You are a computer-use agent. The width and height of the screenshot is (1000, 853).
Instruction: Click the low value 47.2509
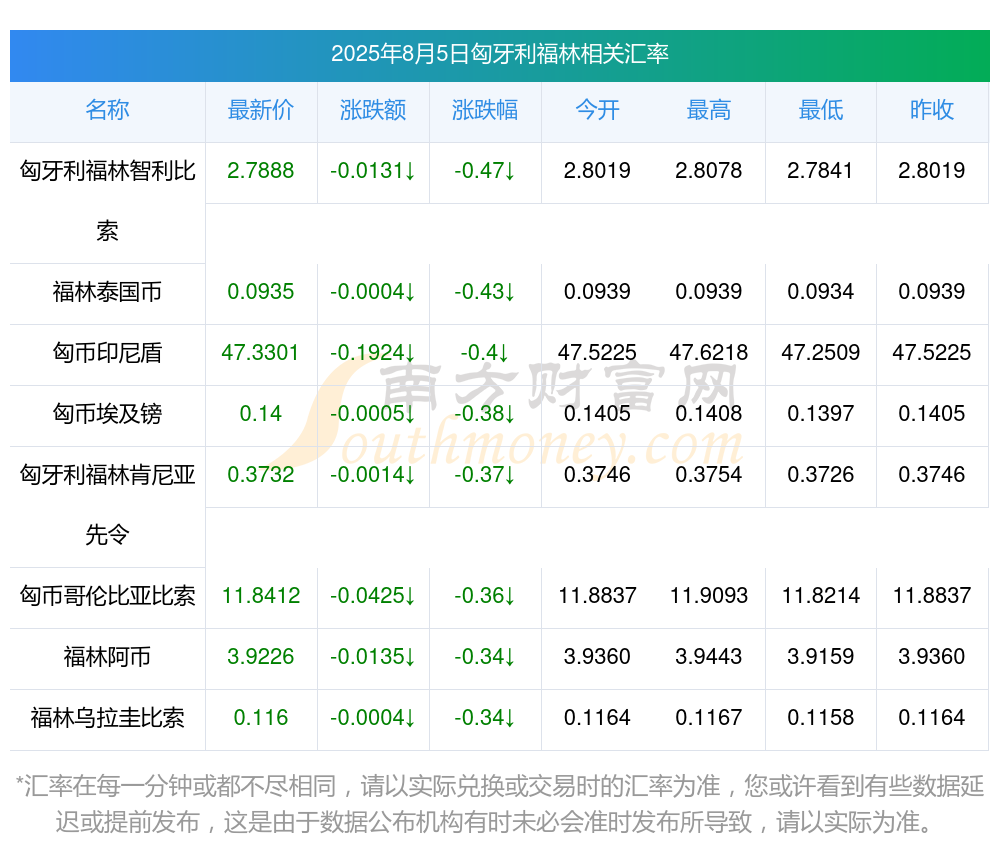pos(821,353)
